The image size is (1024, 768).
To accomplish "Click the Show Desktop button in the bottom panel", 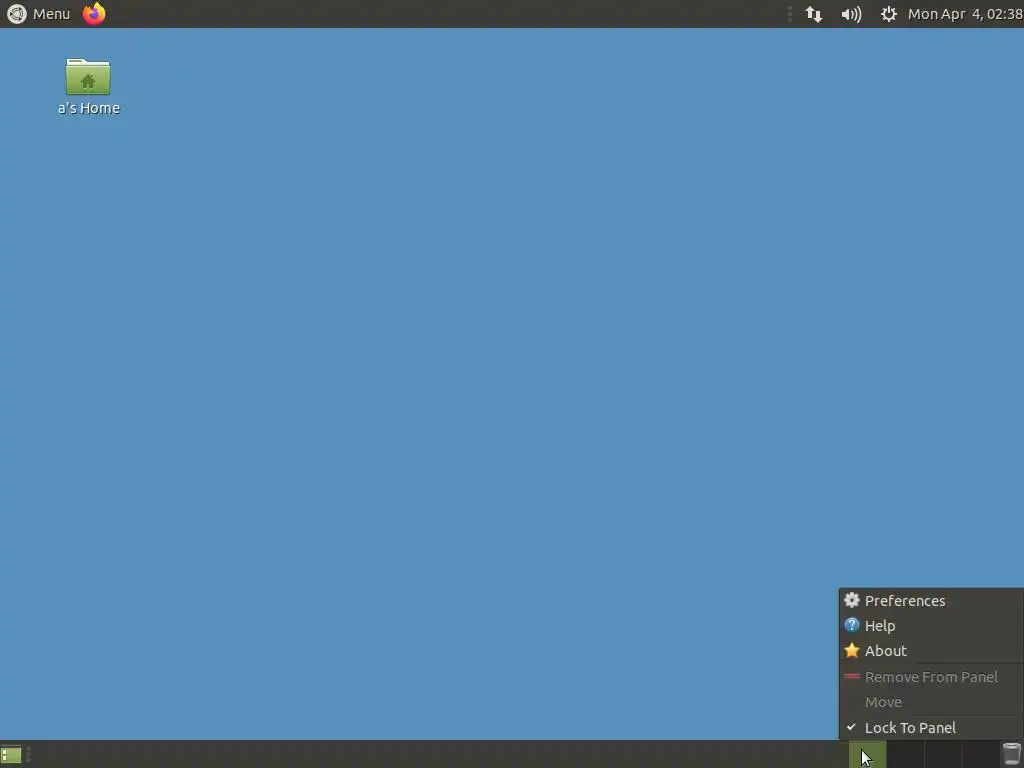I will (x=11, y=755).
